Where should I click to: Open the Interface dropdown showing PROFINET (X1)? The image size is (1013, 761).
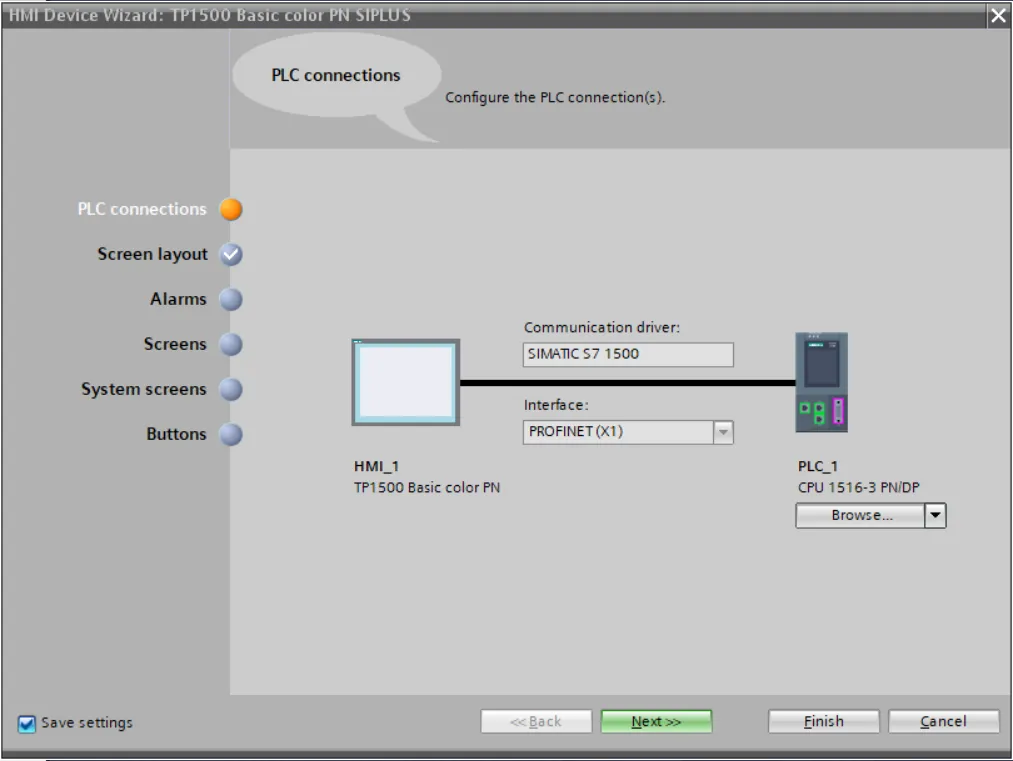(x=723, y=432)
